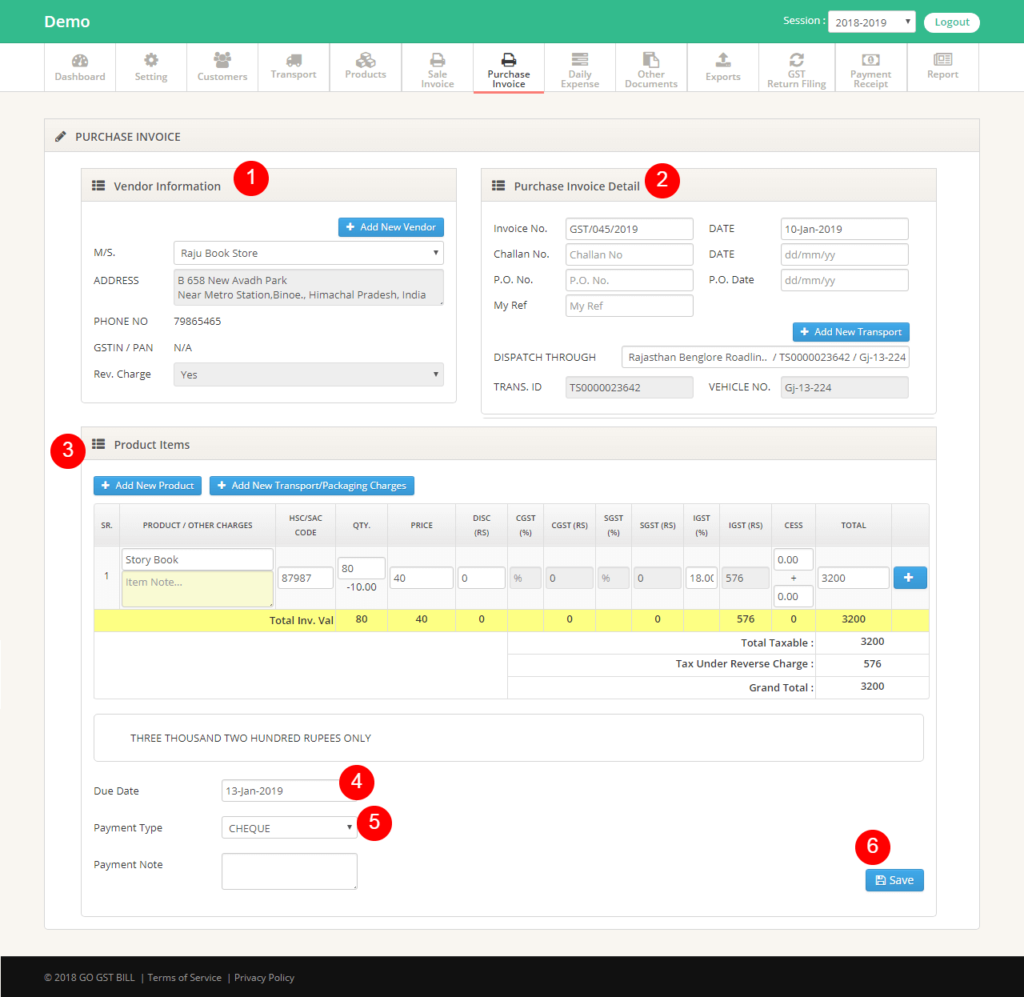
Task: Go to Sale Invoice
Action: click(437, 67)
